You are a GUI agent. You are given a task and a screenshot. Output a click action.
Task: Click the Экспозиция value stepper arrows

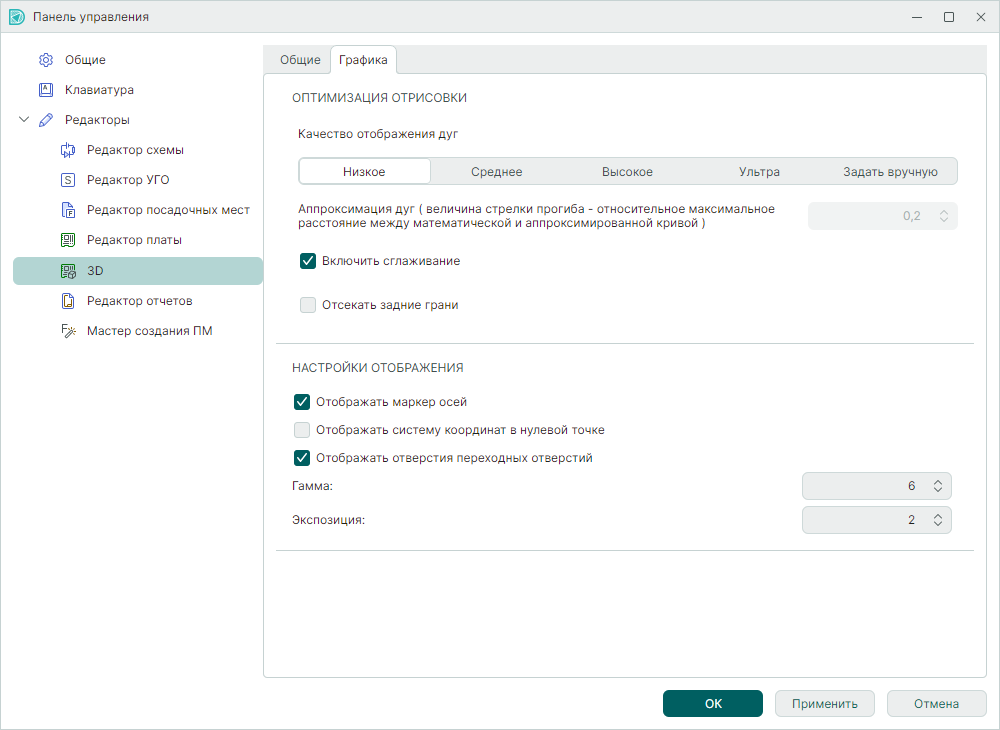[938, 520]
